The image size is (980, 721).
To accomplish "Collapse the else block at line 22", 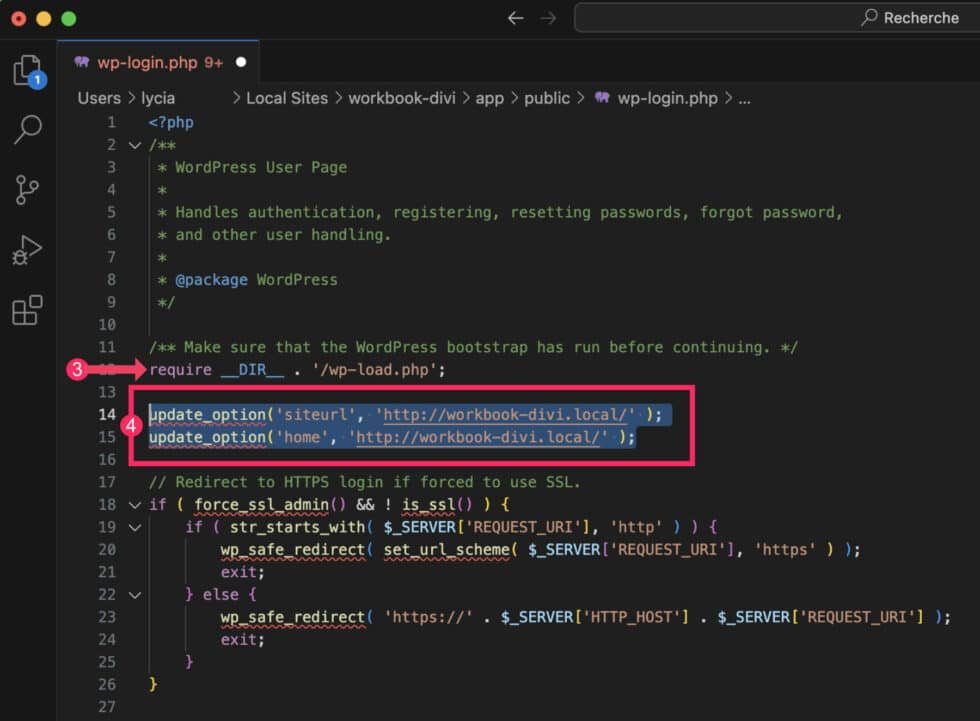I will point(135,594).
